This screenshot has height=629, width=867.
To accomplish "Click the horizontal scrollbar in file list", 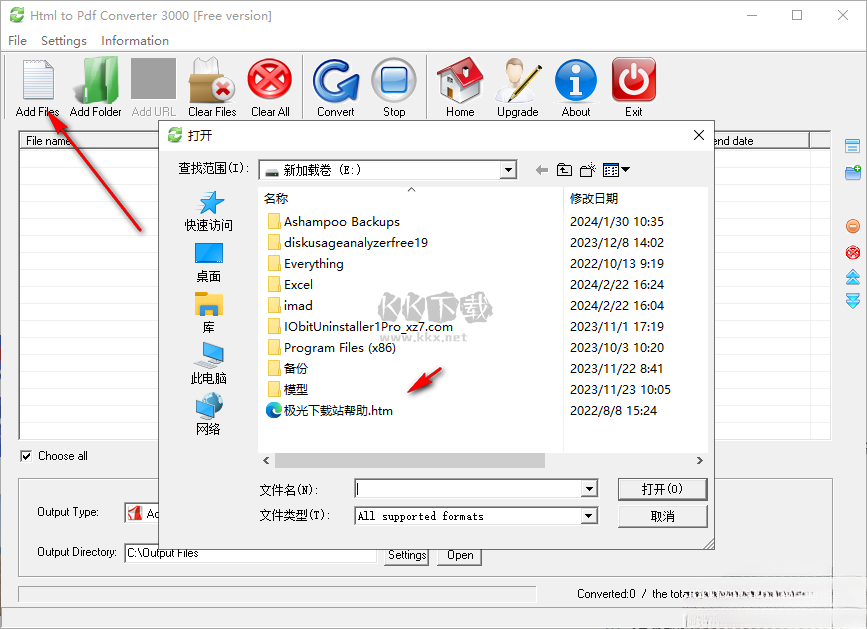I will 410,460.
